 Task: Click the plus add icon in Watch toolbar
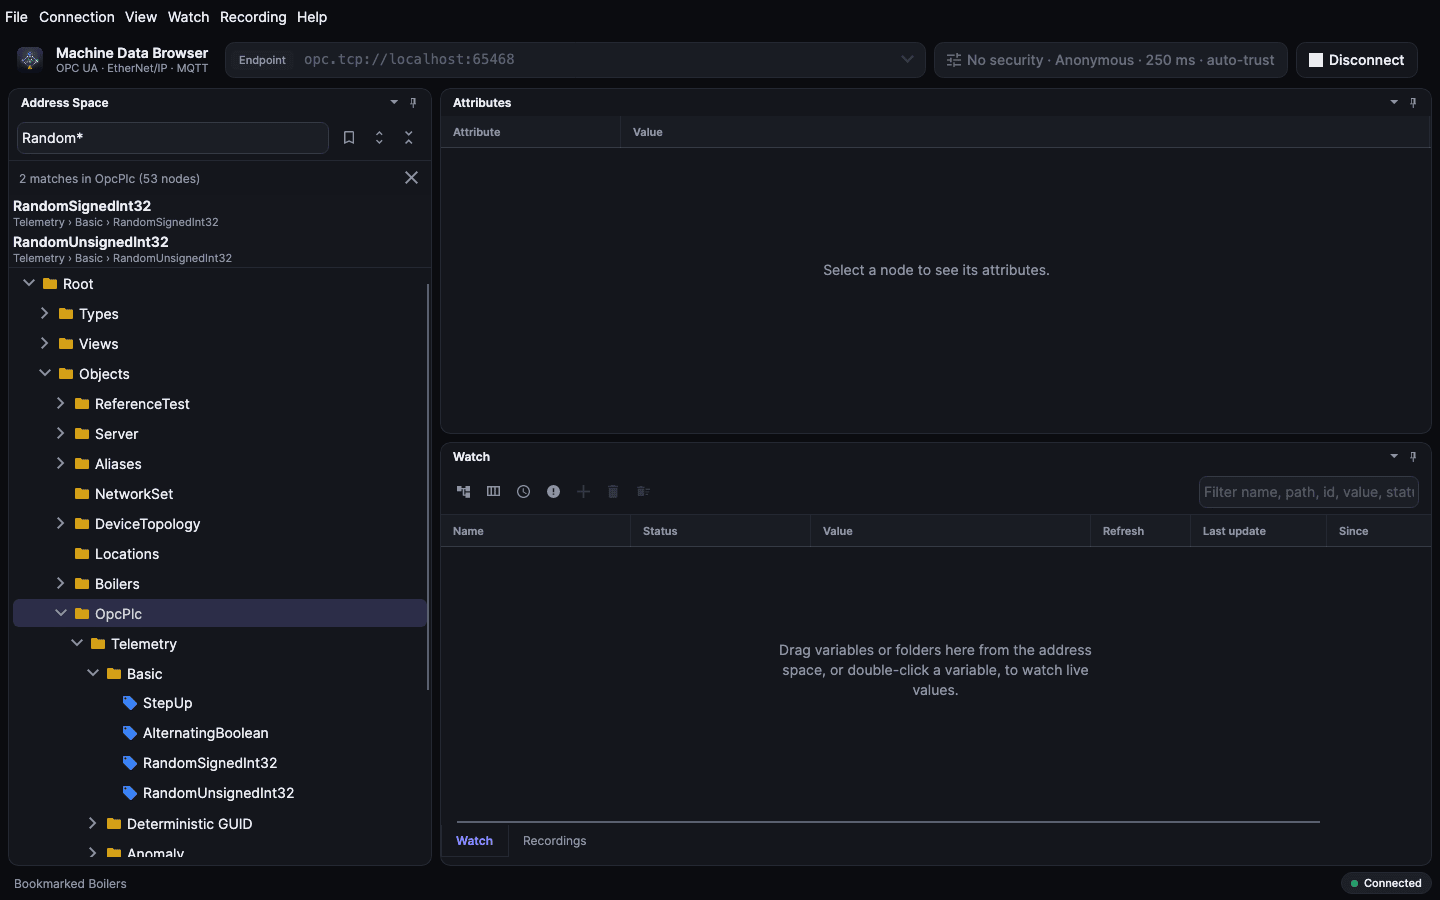tap(583, 492)
